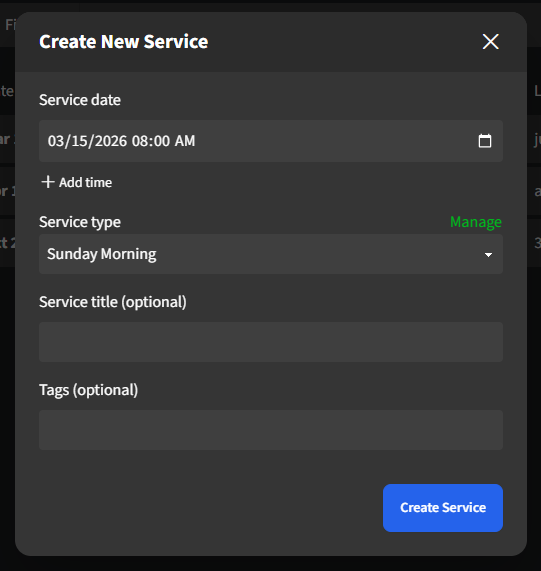Click the Service title (optional) label
Viewport: 541px width, 571px height.
113,302
